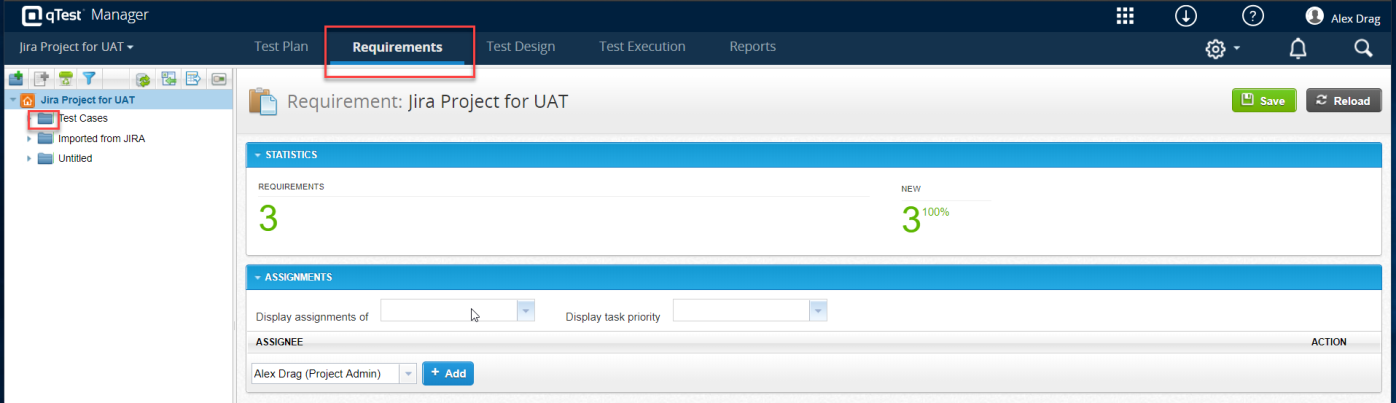This screenshot has height=403, width=1396.
Task: Open the notifications bell
Action: tap(1298, 48)
